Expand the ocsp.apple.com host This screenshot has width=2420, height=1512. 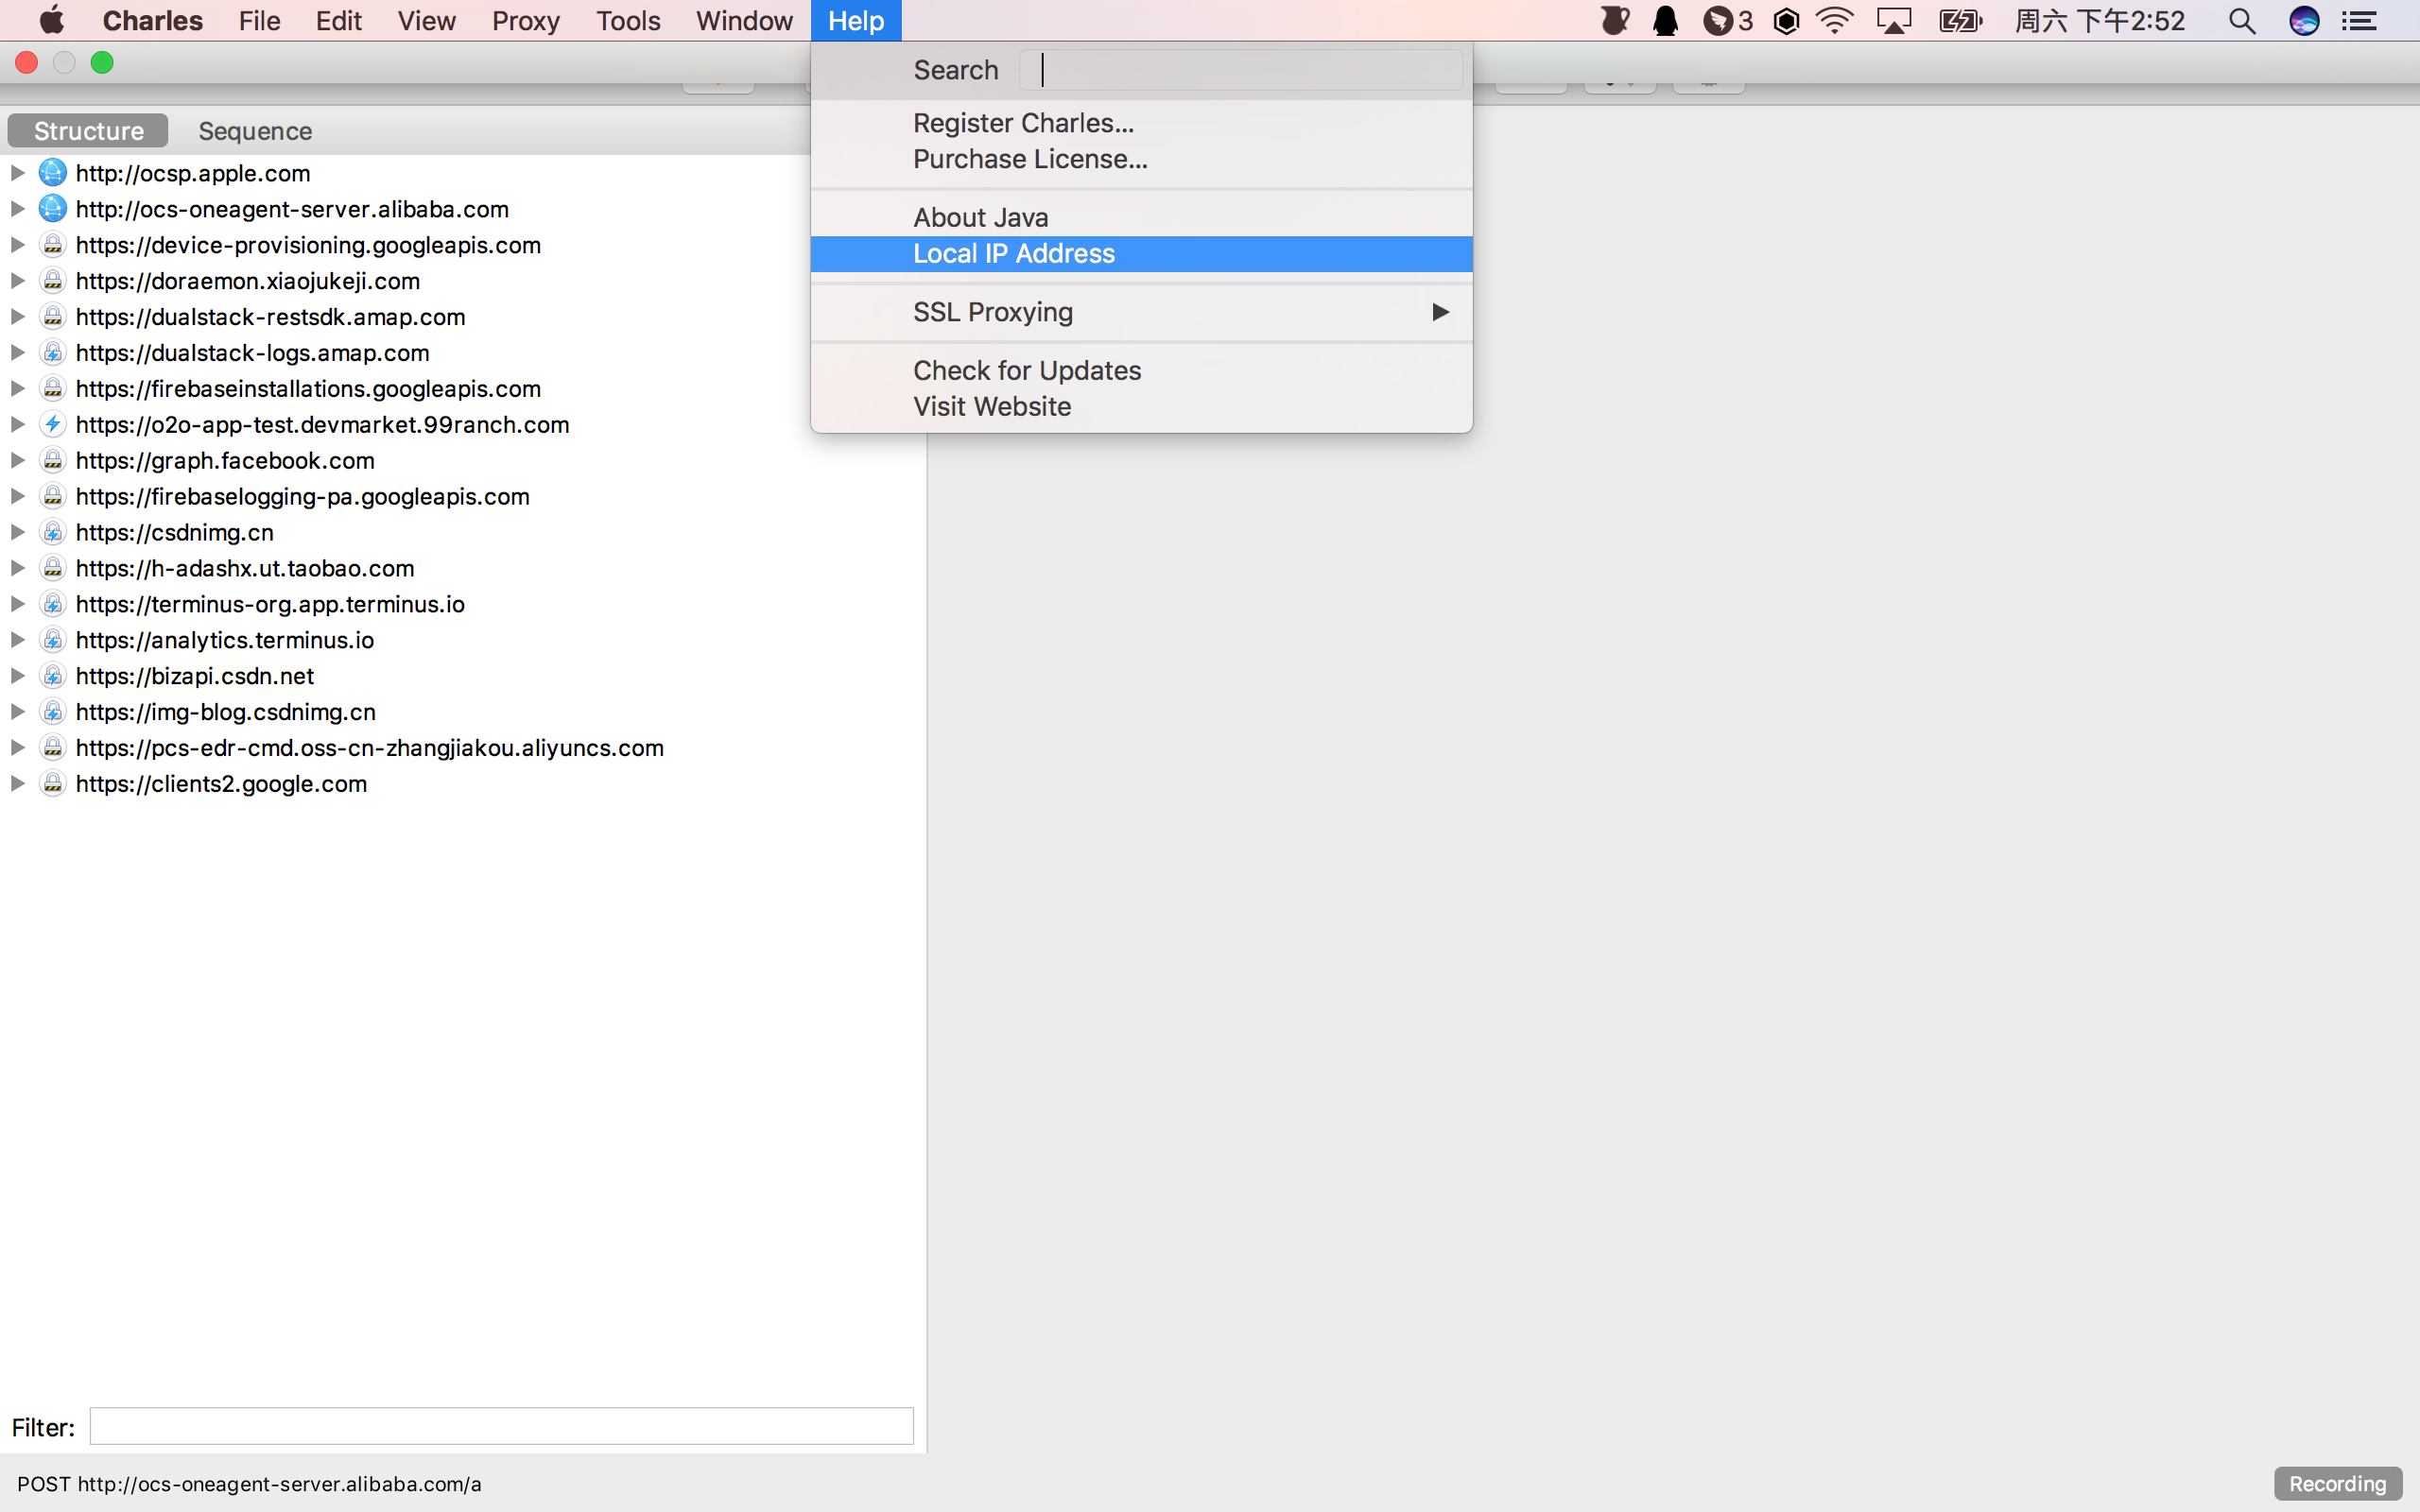pyautogui.click(x=17, y=173)
